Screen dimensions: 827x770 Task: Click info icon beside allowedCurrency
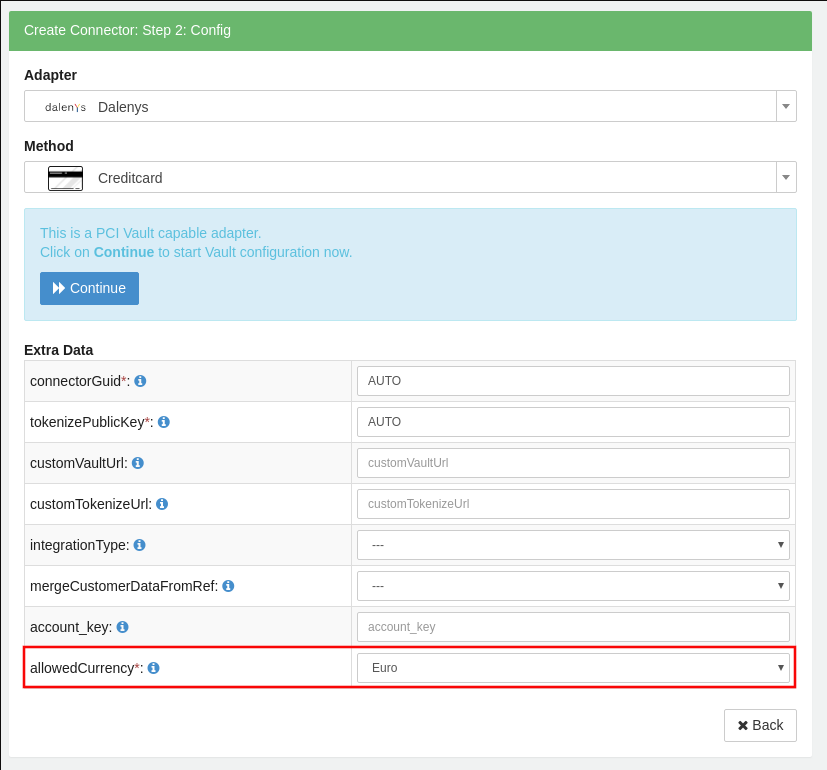(x=153, y=668)
